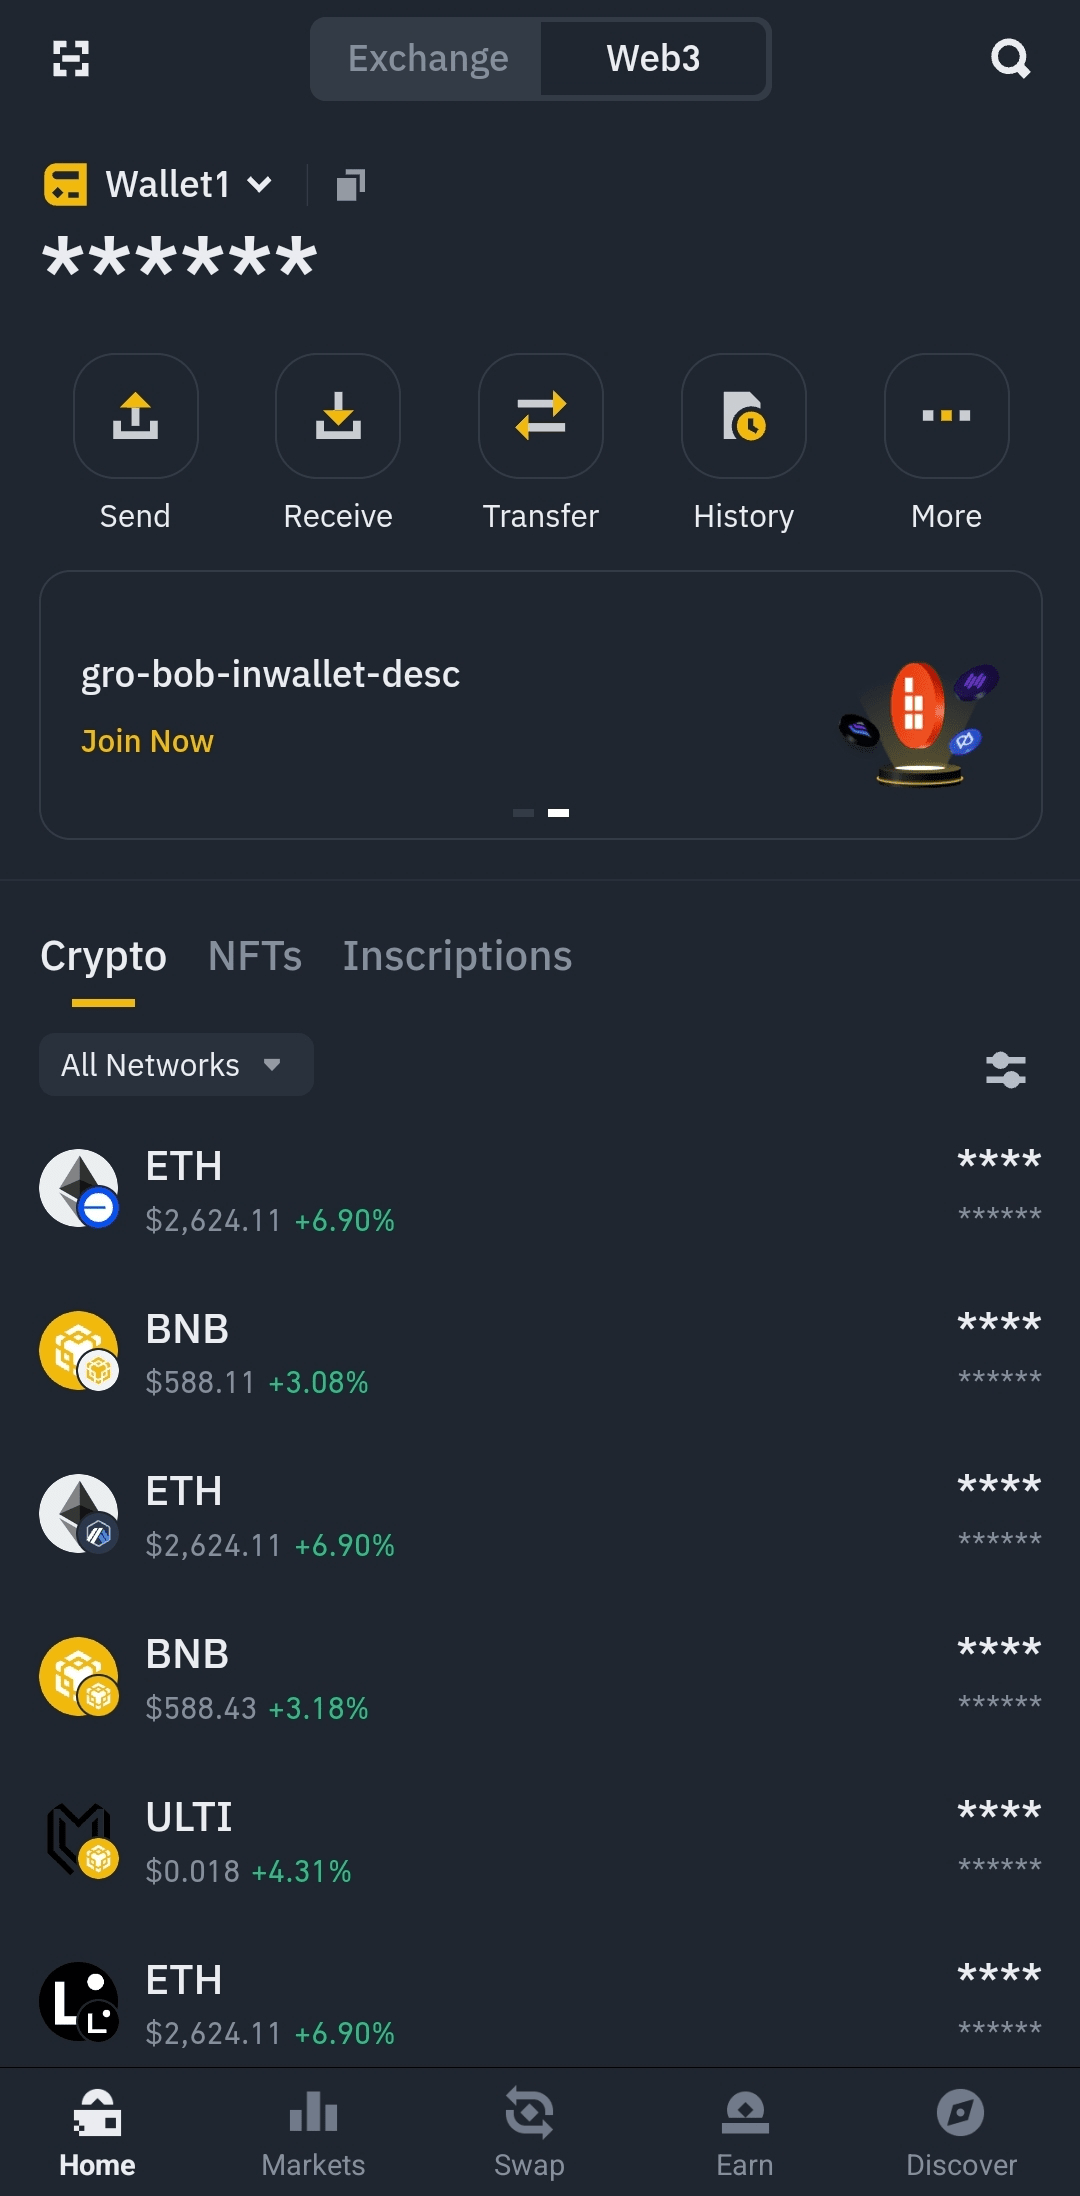Image resolution: width=1080 pixels, height=2196 pixels.
Task: Switch to the NFTs tab
Action: tap(255, 957)
